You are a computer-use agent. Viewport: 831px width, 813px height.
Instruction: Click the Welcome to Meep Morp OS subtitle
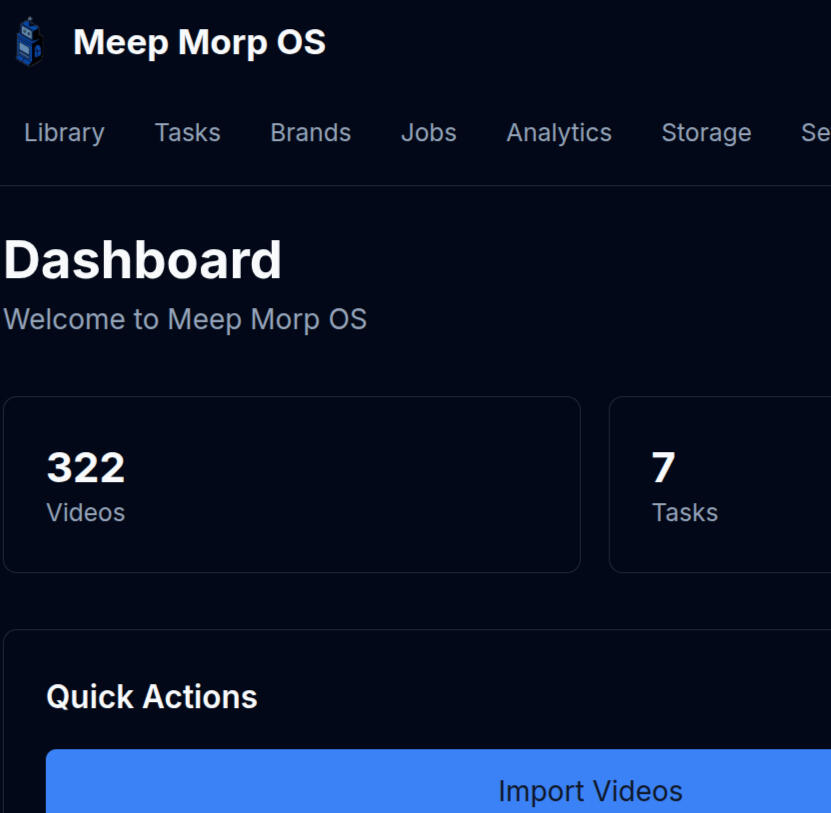[185, 319]
